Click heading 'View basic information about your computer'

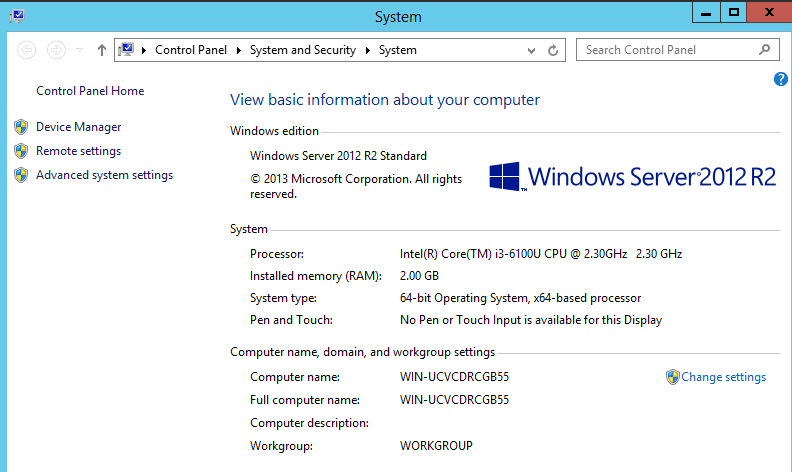pos(385,100)
